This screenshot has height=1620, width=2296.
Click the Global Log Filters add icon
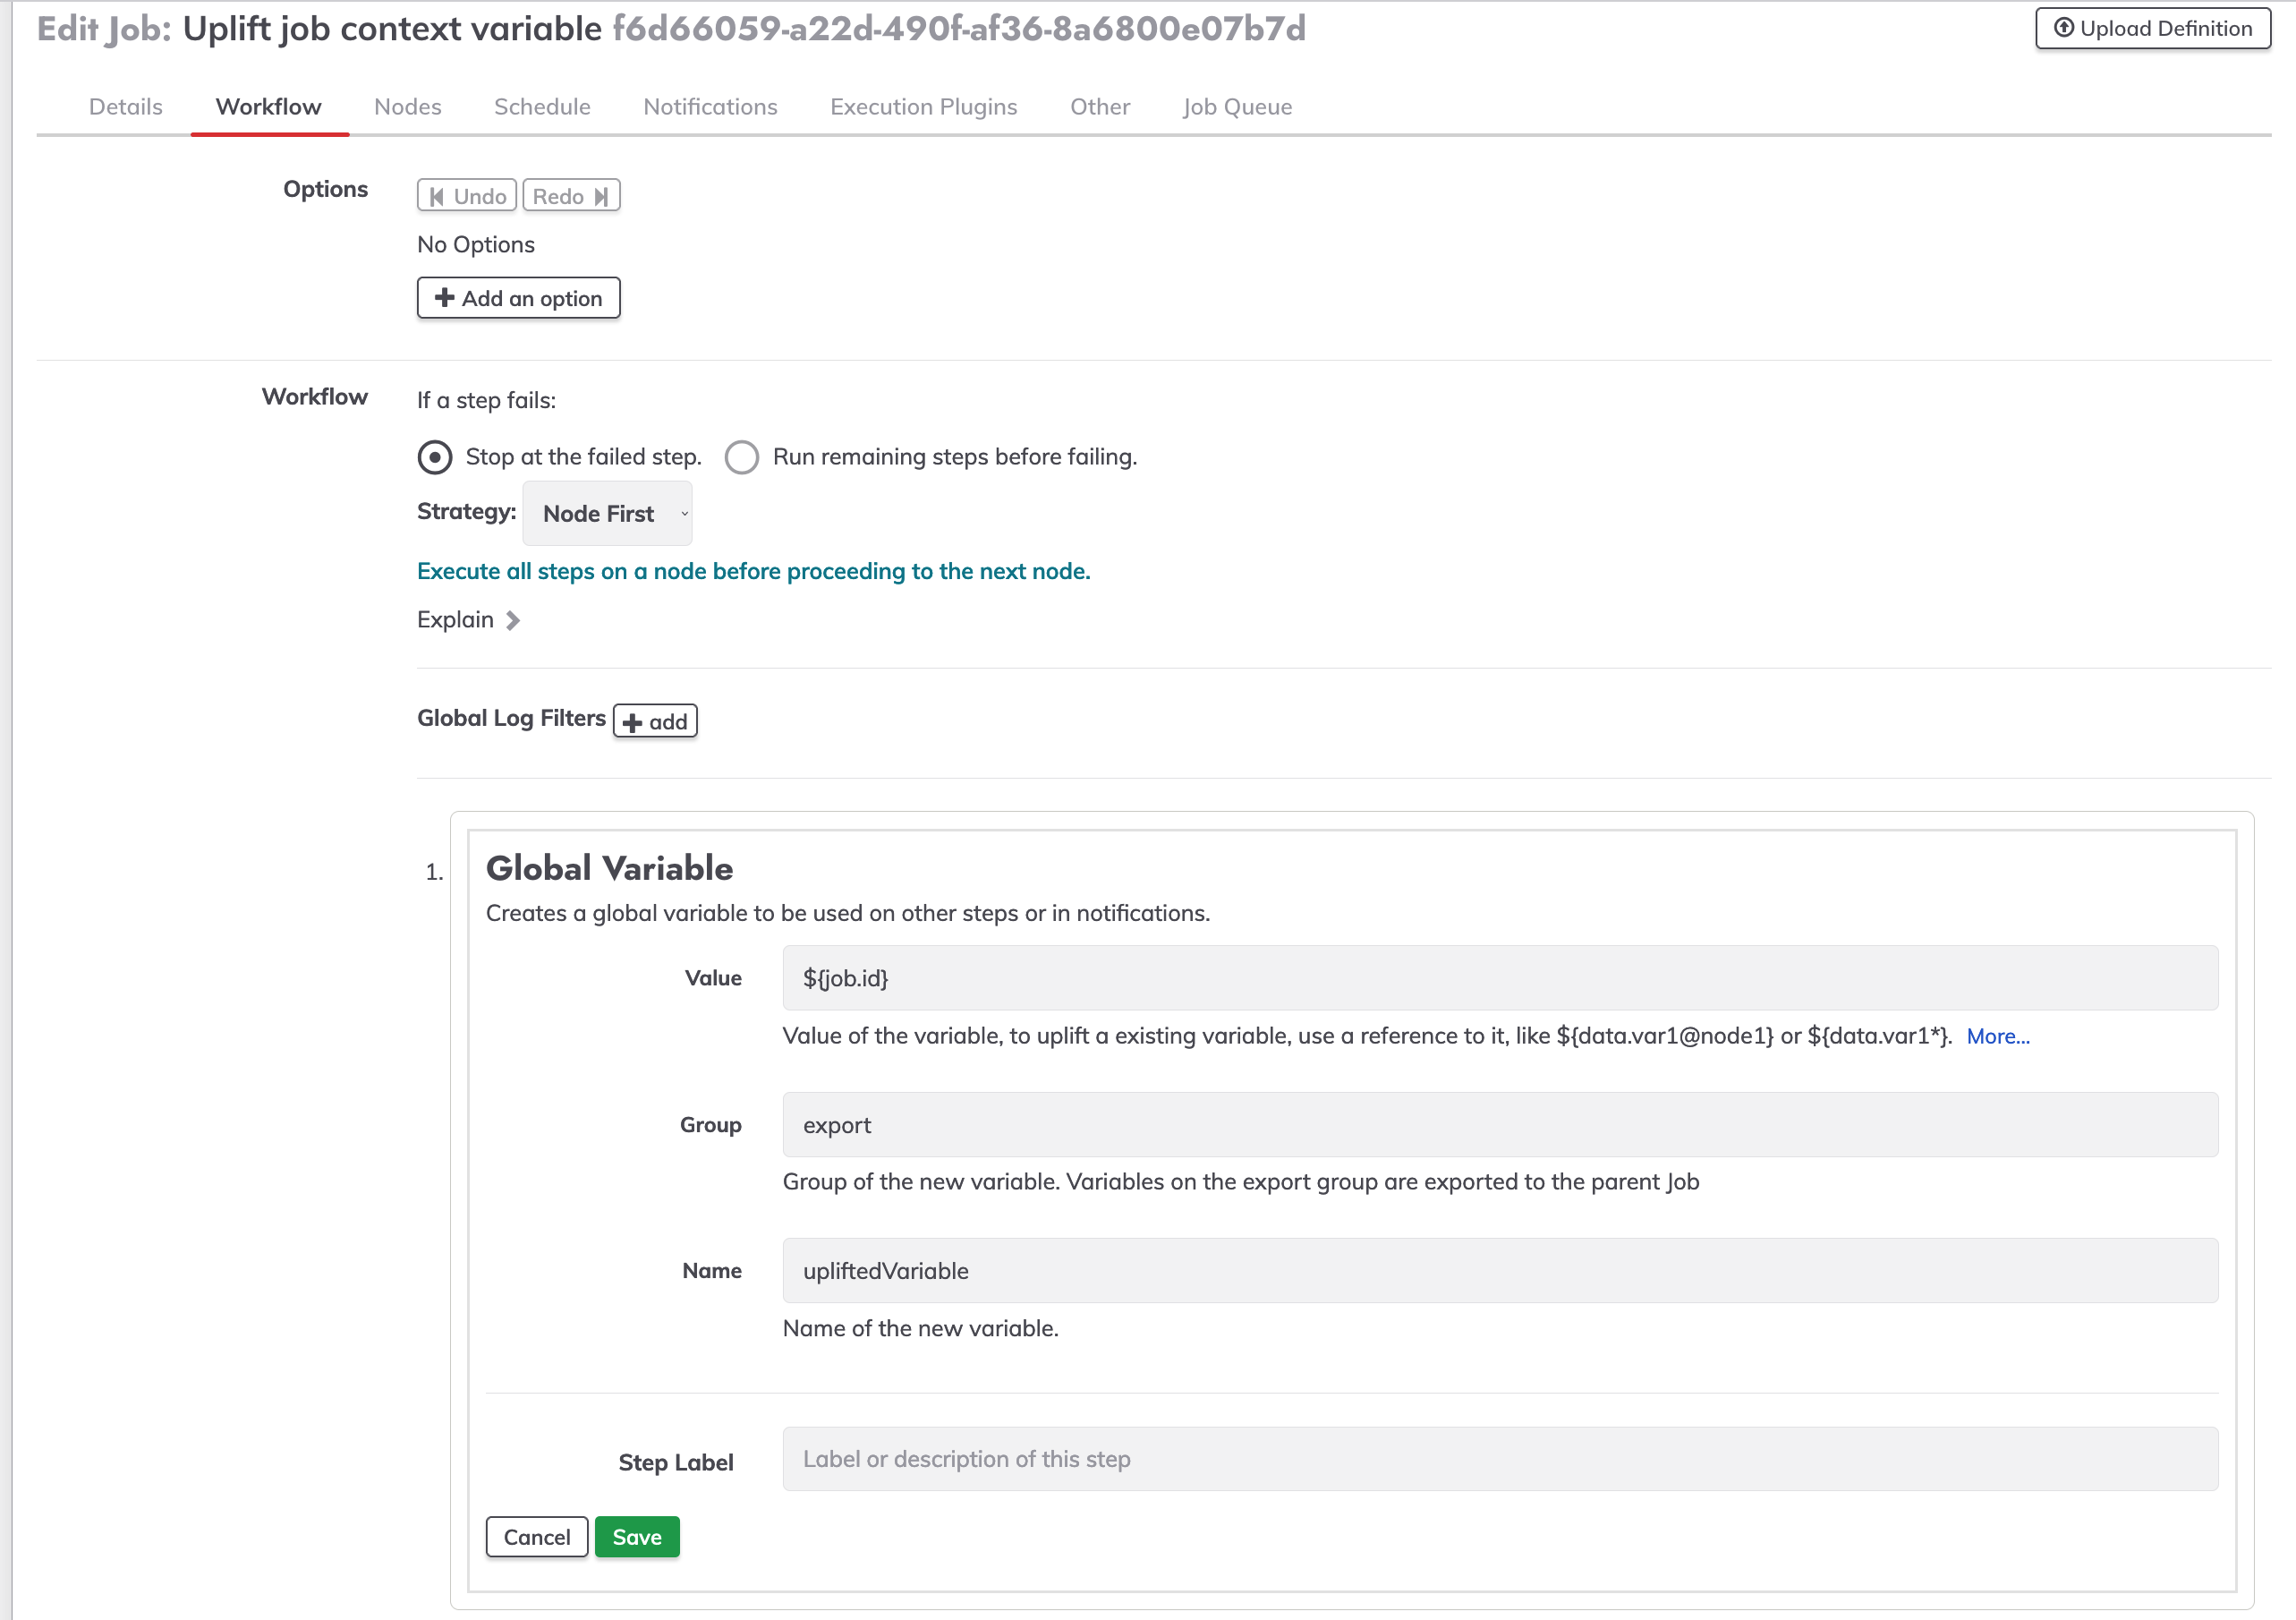click(652, 720)
